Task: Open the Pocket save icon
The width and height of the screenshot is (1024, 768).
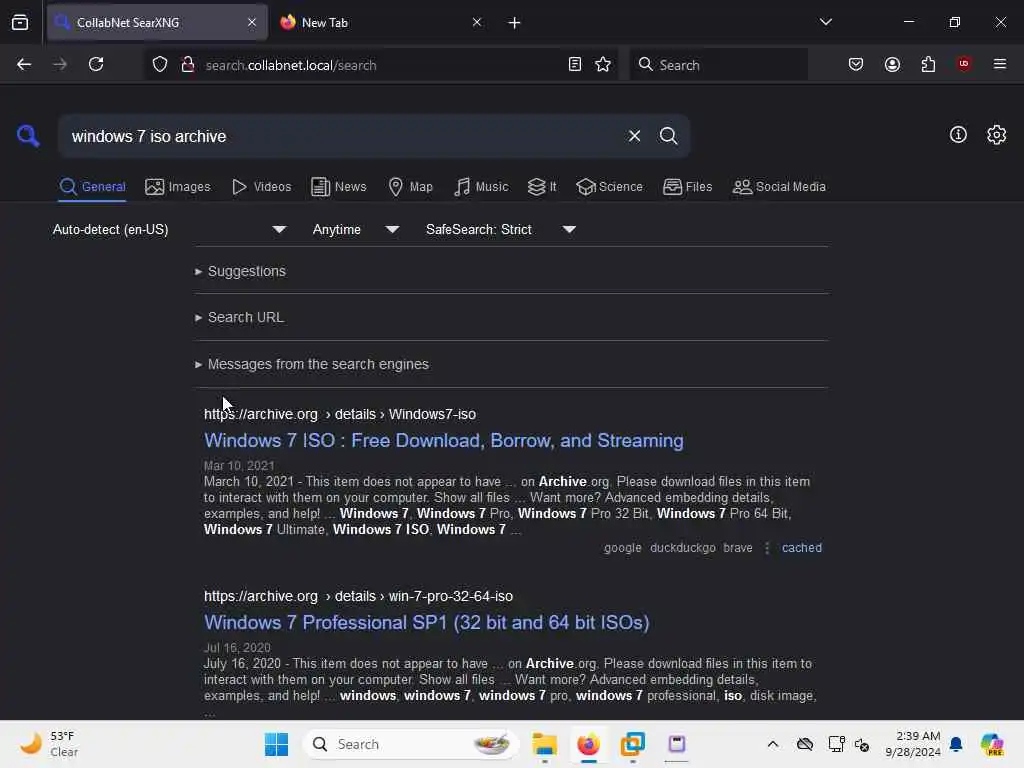Action: click(x=856, y=65)
